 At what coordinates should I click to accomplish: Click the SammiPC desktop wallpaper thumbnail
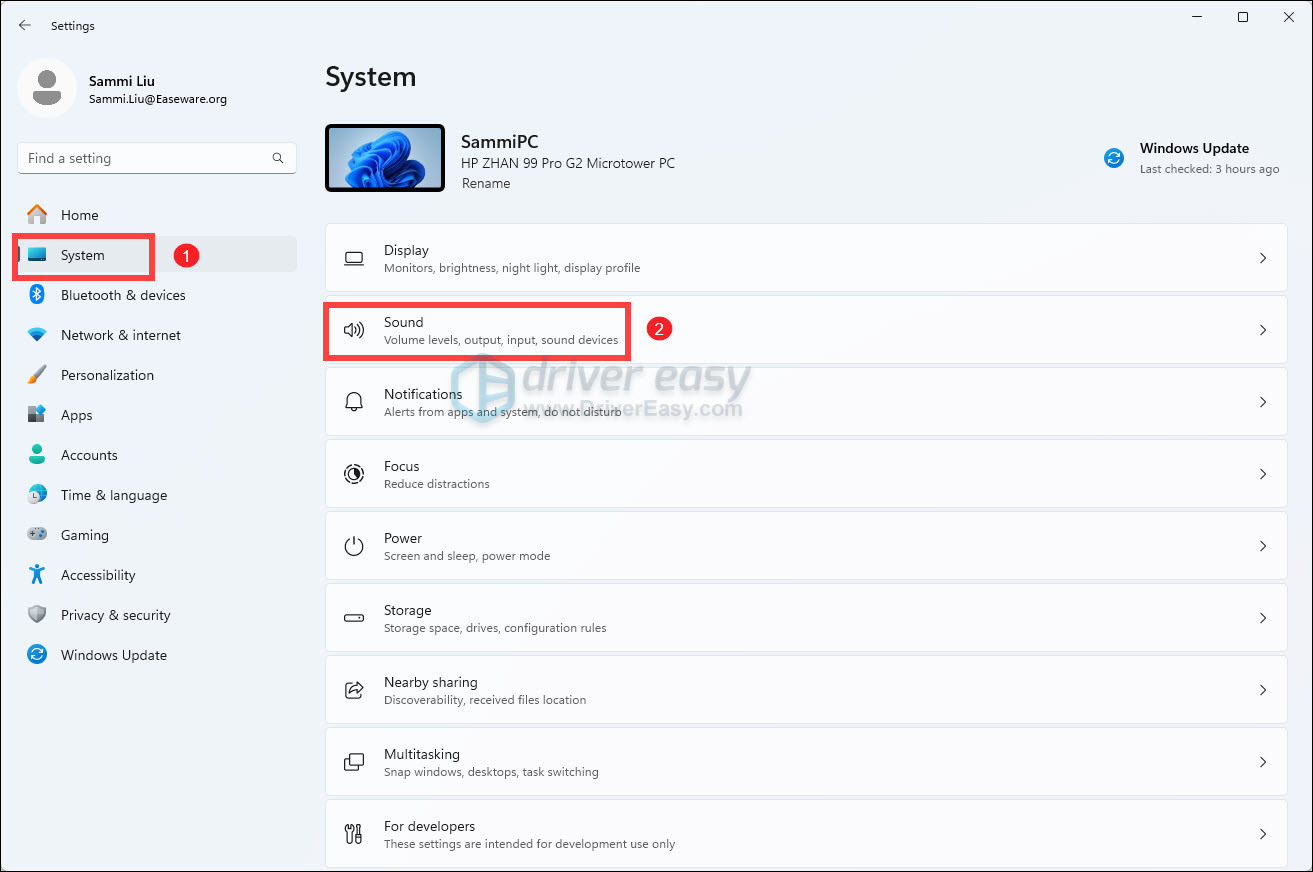(x=385, y=158)
